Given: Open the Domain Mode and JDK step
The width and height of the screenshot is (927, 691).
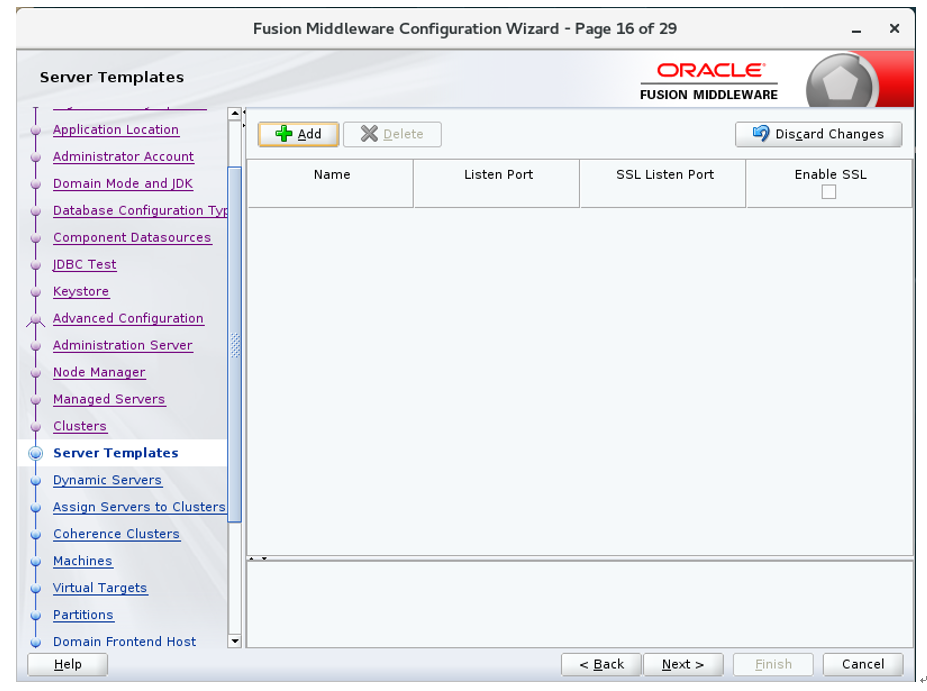Looking at the screenshot, I should (123, 184).
